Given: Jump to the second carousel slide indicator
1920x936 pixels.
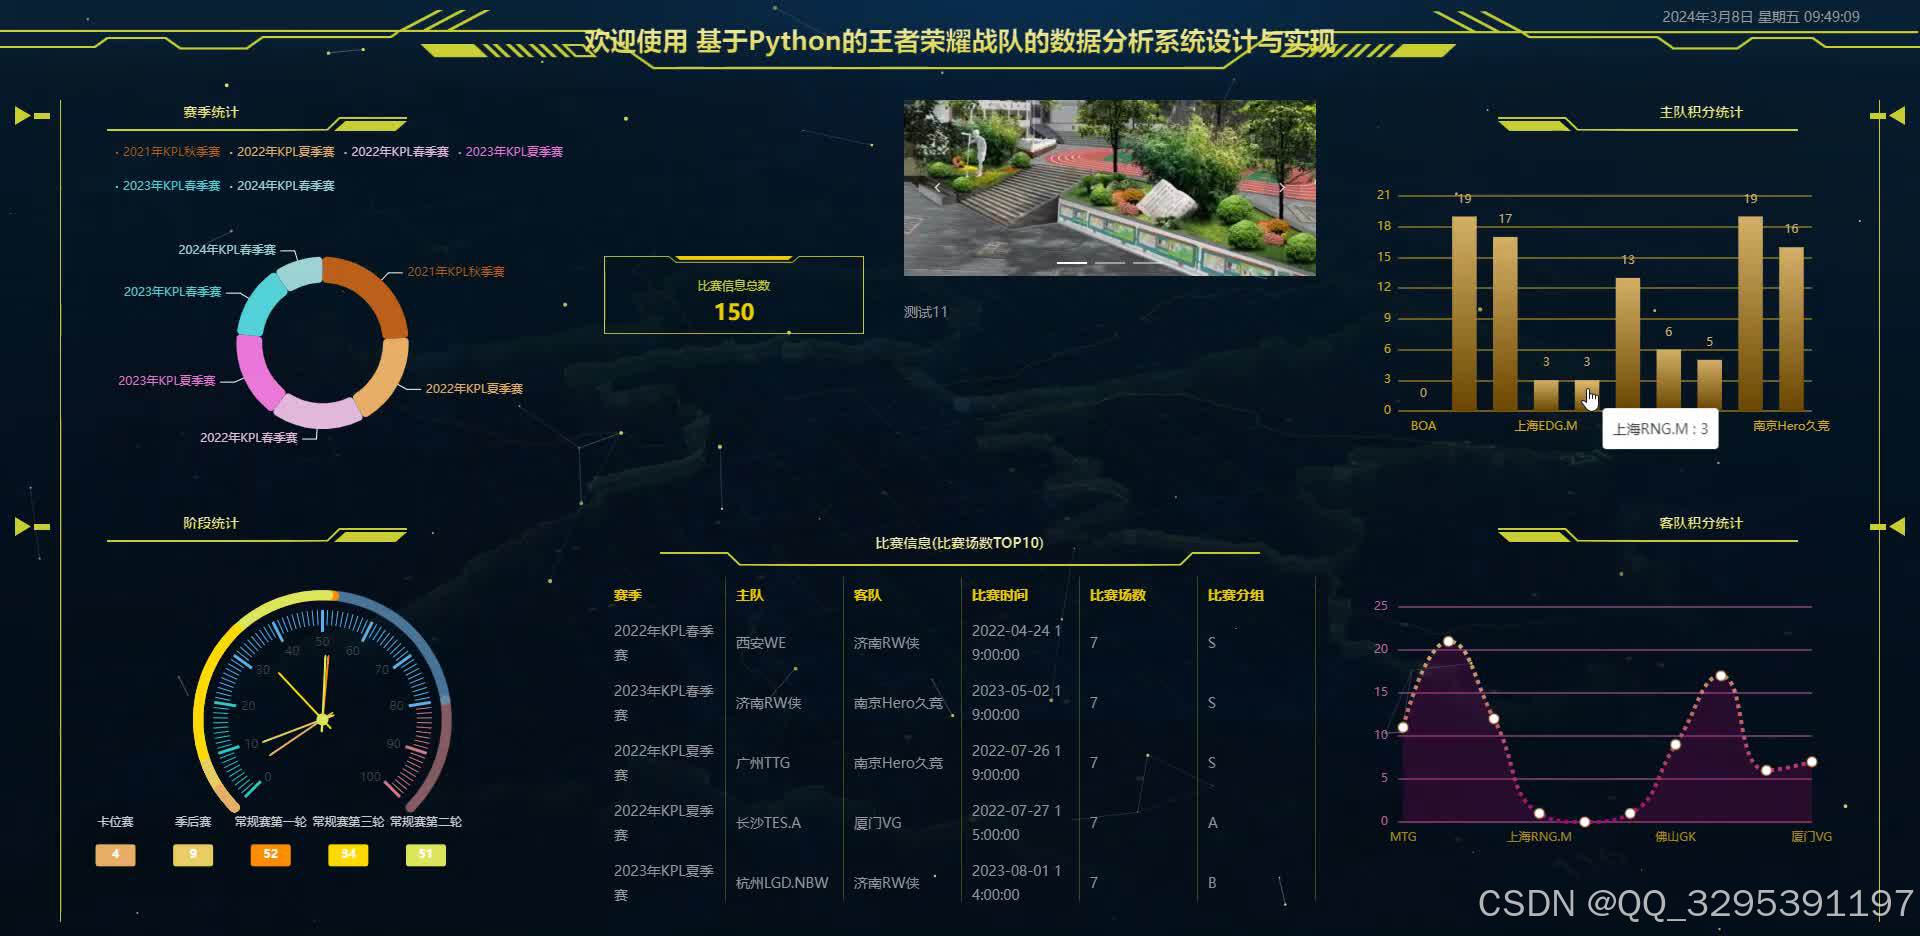Looking at the screenshot, I should click(1110, 262).
